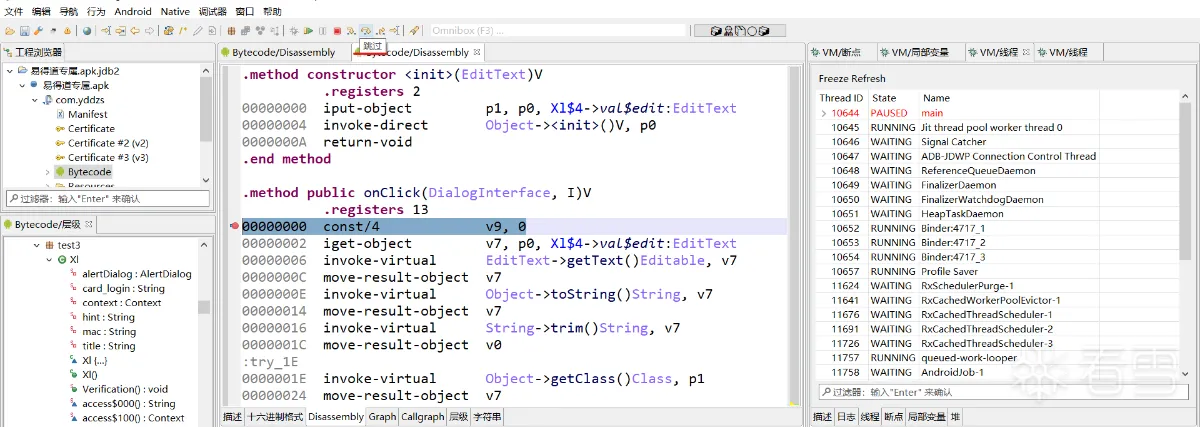The width and height of the screenshot is (1200, 427).
Task: Click the perspective switcher icons button
Action: 739,31
